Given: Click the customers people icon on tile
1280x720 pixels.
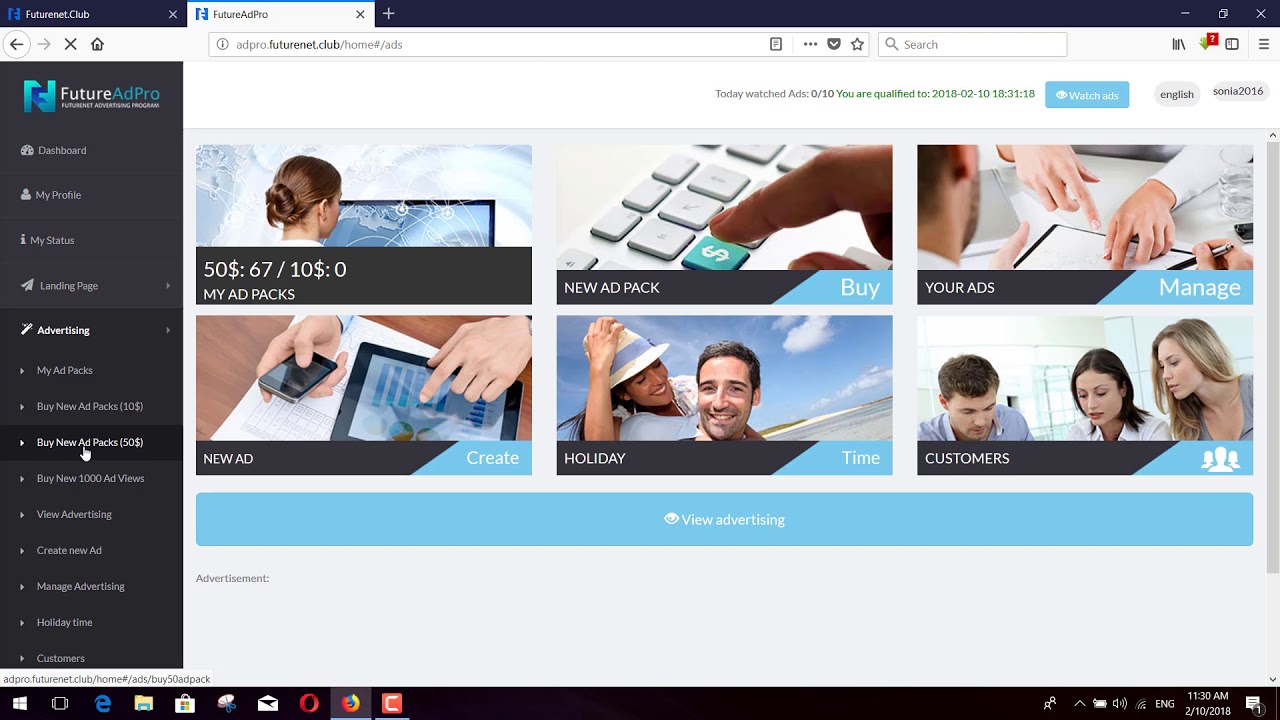Looking at the screenshot, I should [1220, 458].
